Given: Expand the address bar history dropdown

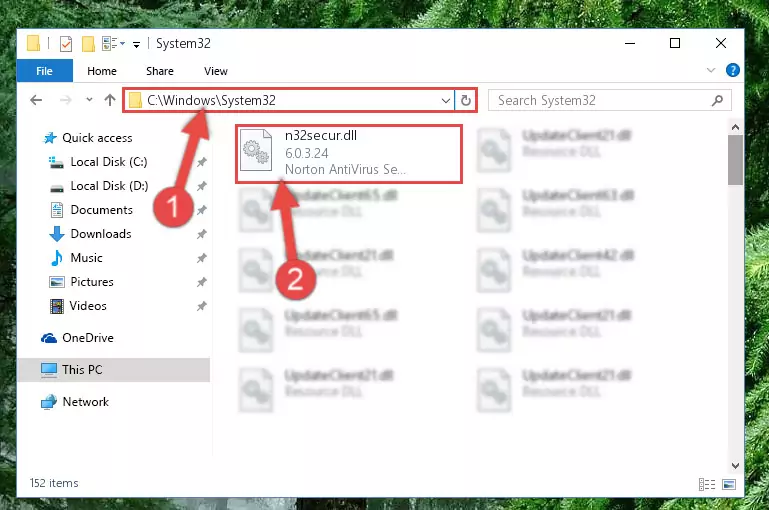Looking at the screenshot, I should pos(445,101).
